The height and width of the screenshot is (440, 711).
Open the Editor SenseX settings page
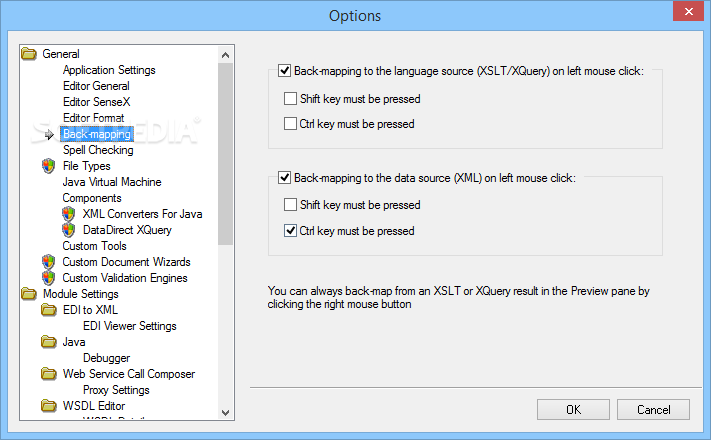tap(97, 102)
